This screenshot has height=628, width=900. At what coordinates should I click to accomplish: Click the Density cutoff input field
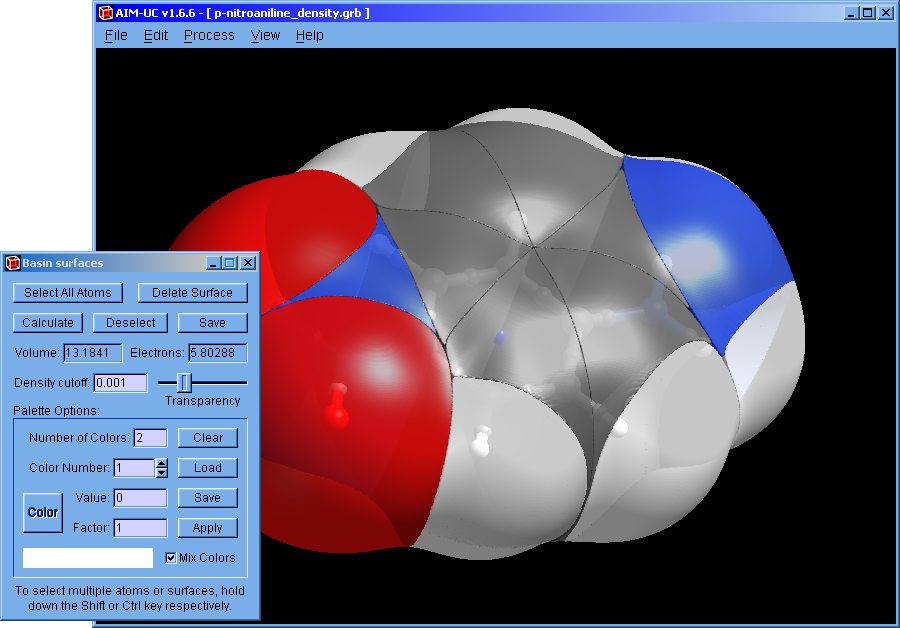point(120,383)
